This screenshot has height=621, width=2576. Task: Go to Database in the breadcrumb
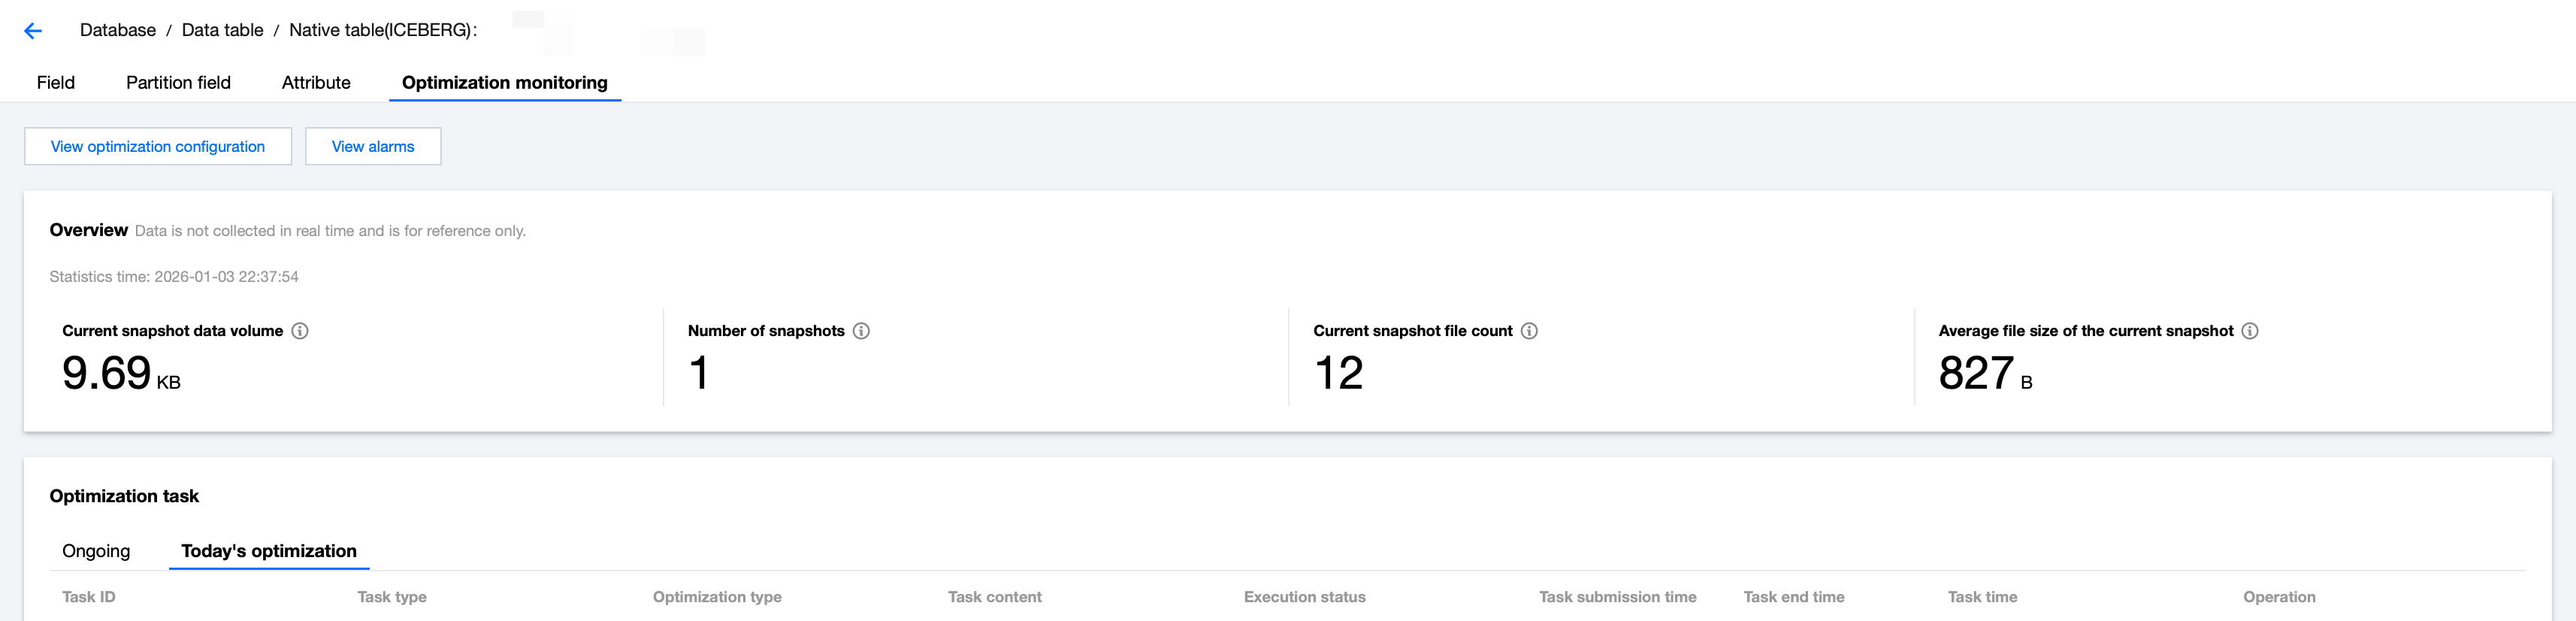tap(118, 30)
